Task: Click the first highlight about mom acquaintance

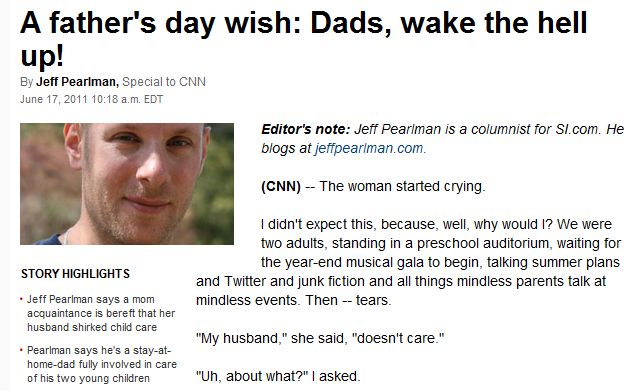Action: (x=101, y=313)
